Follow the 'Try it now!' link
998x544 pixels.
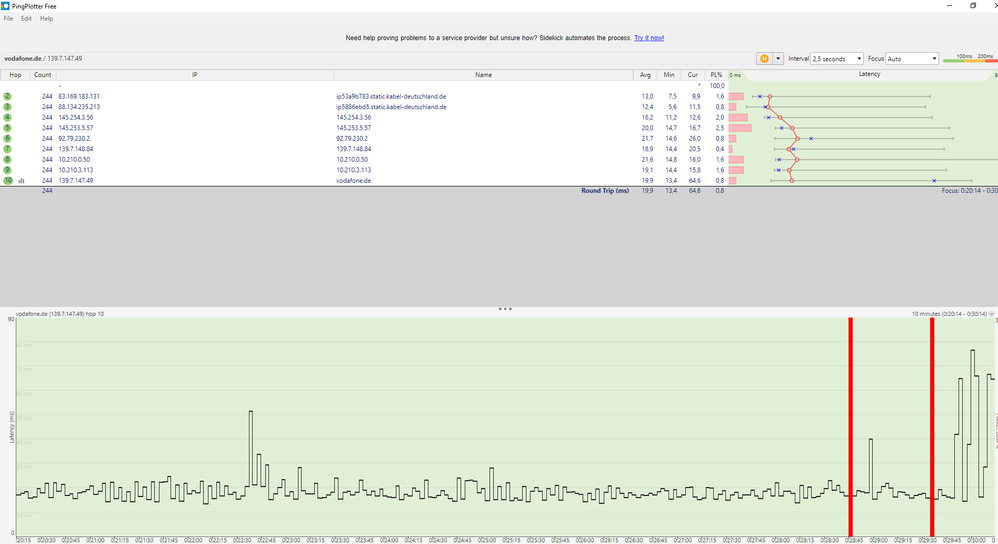pos(649,38)
